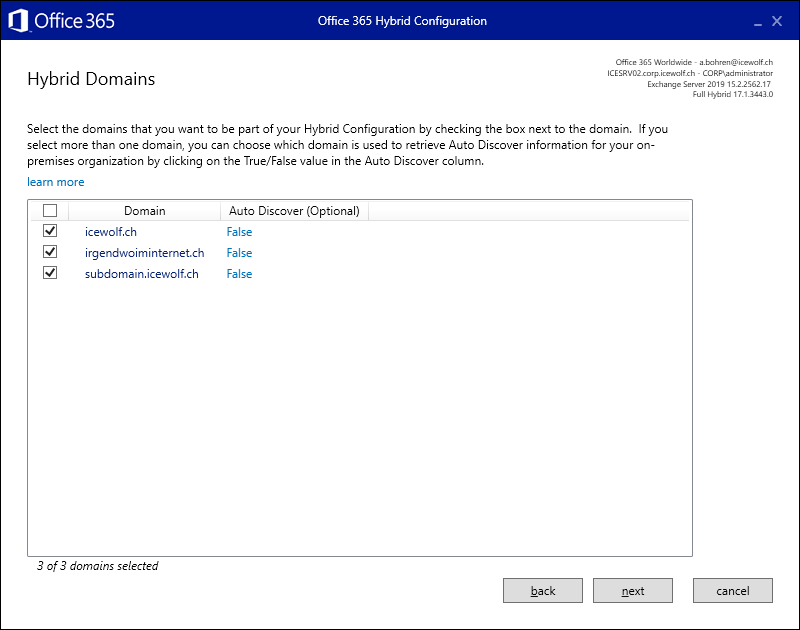The height and width of the screenshot is (630, 800).
Task: Select the icewolf.ch domain name
Action: [x=111, y=232]
